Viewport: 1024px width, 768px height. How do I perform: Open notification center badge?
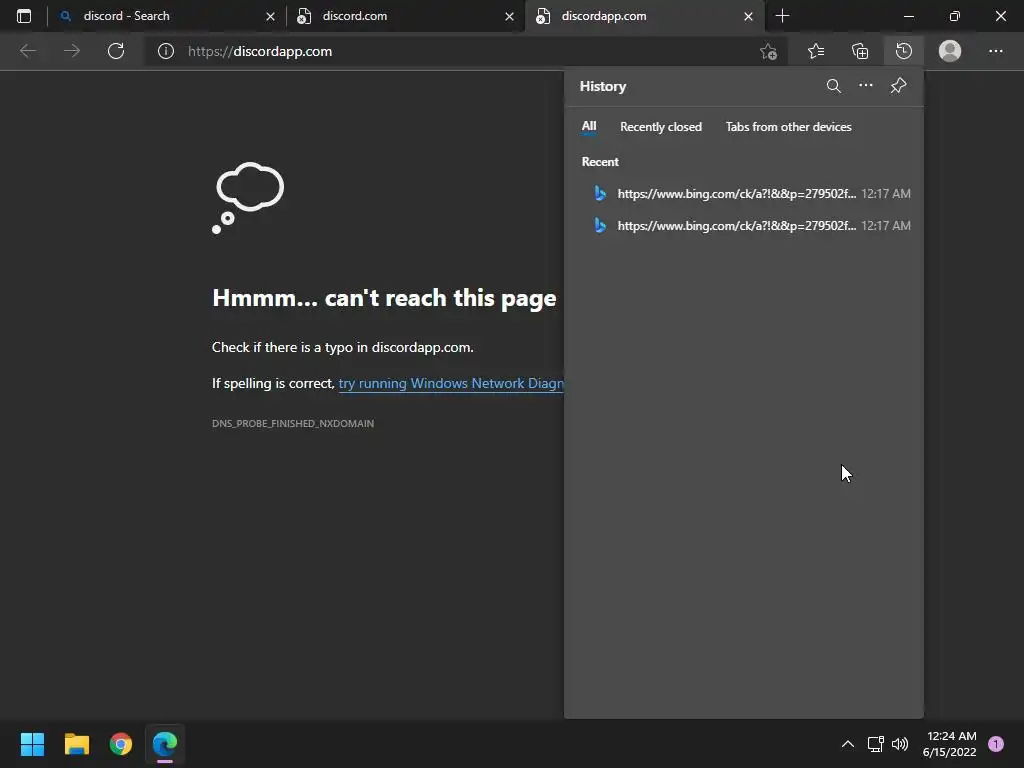coord(995,744)
